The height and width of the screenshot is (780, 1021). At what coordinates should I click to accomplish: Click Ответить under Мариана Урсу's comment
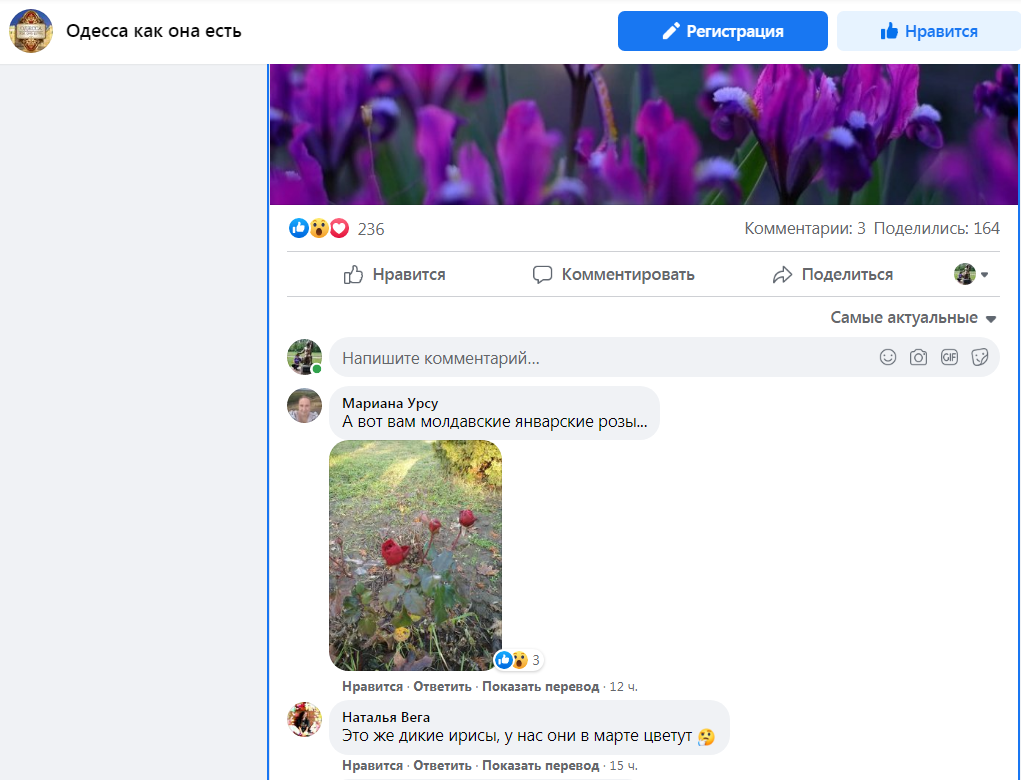point(442,687)
